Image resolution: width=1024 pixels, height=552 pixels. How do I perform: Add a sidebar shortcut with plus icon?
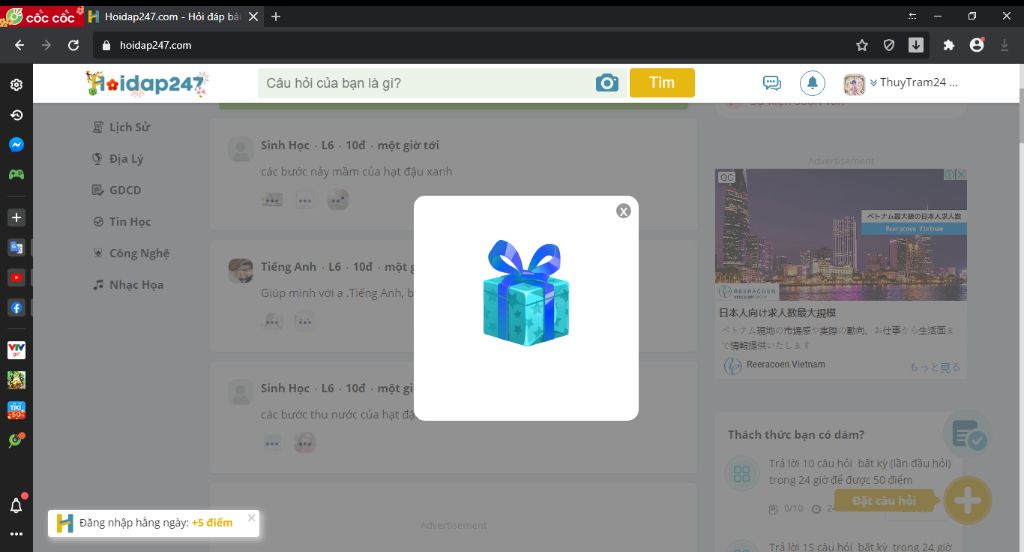[x=16, y=218]
